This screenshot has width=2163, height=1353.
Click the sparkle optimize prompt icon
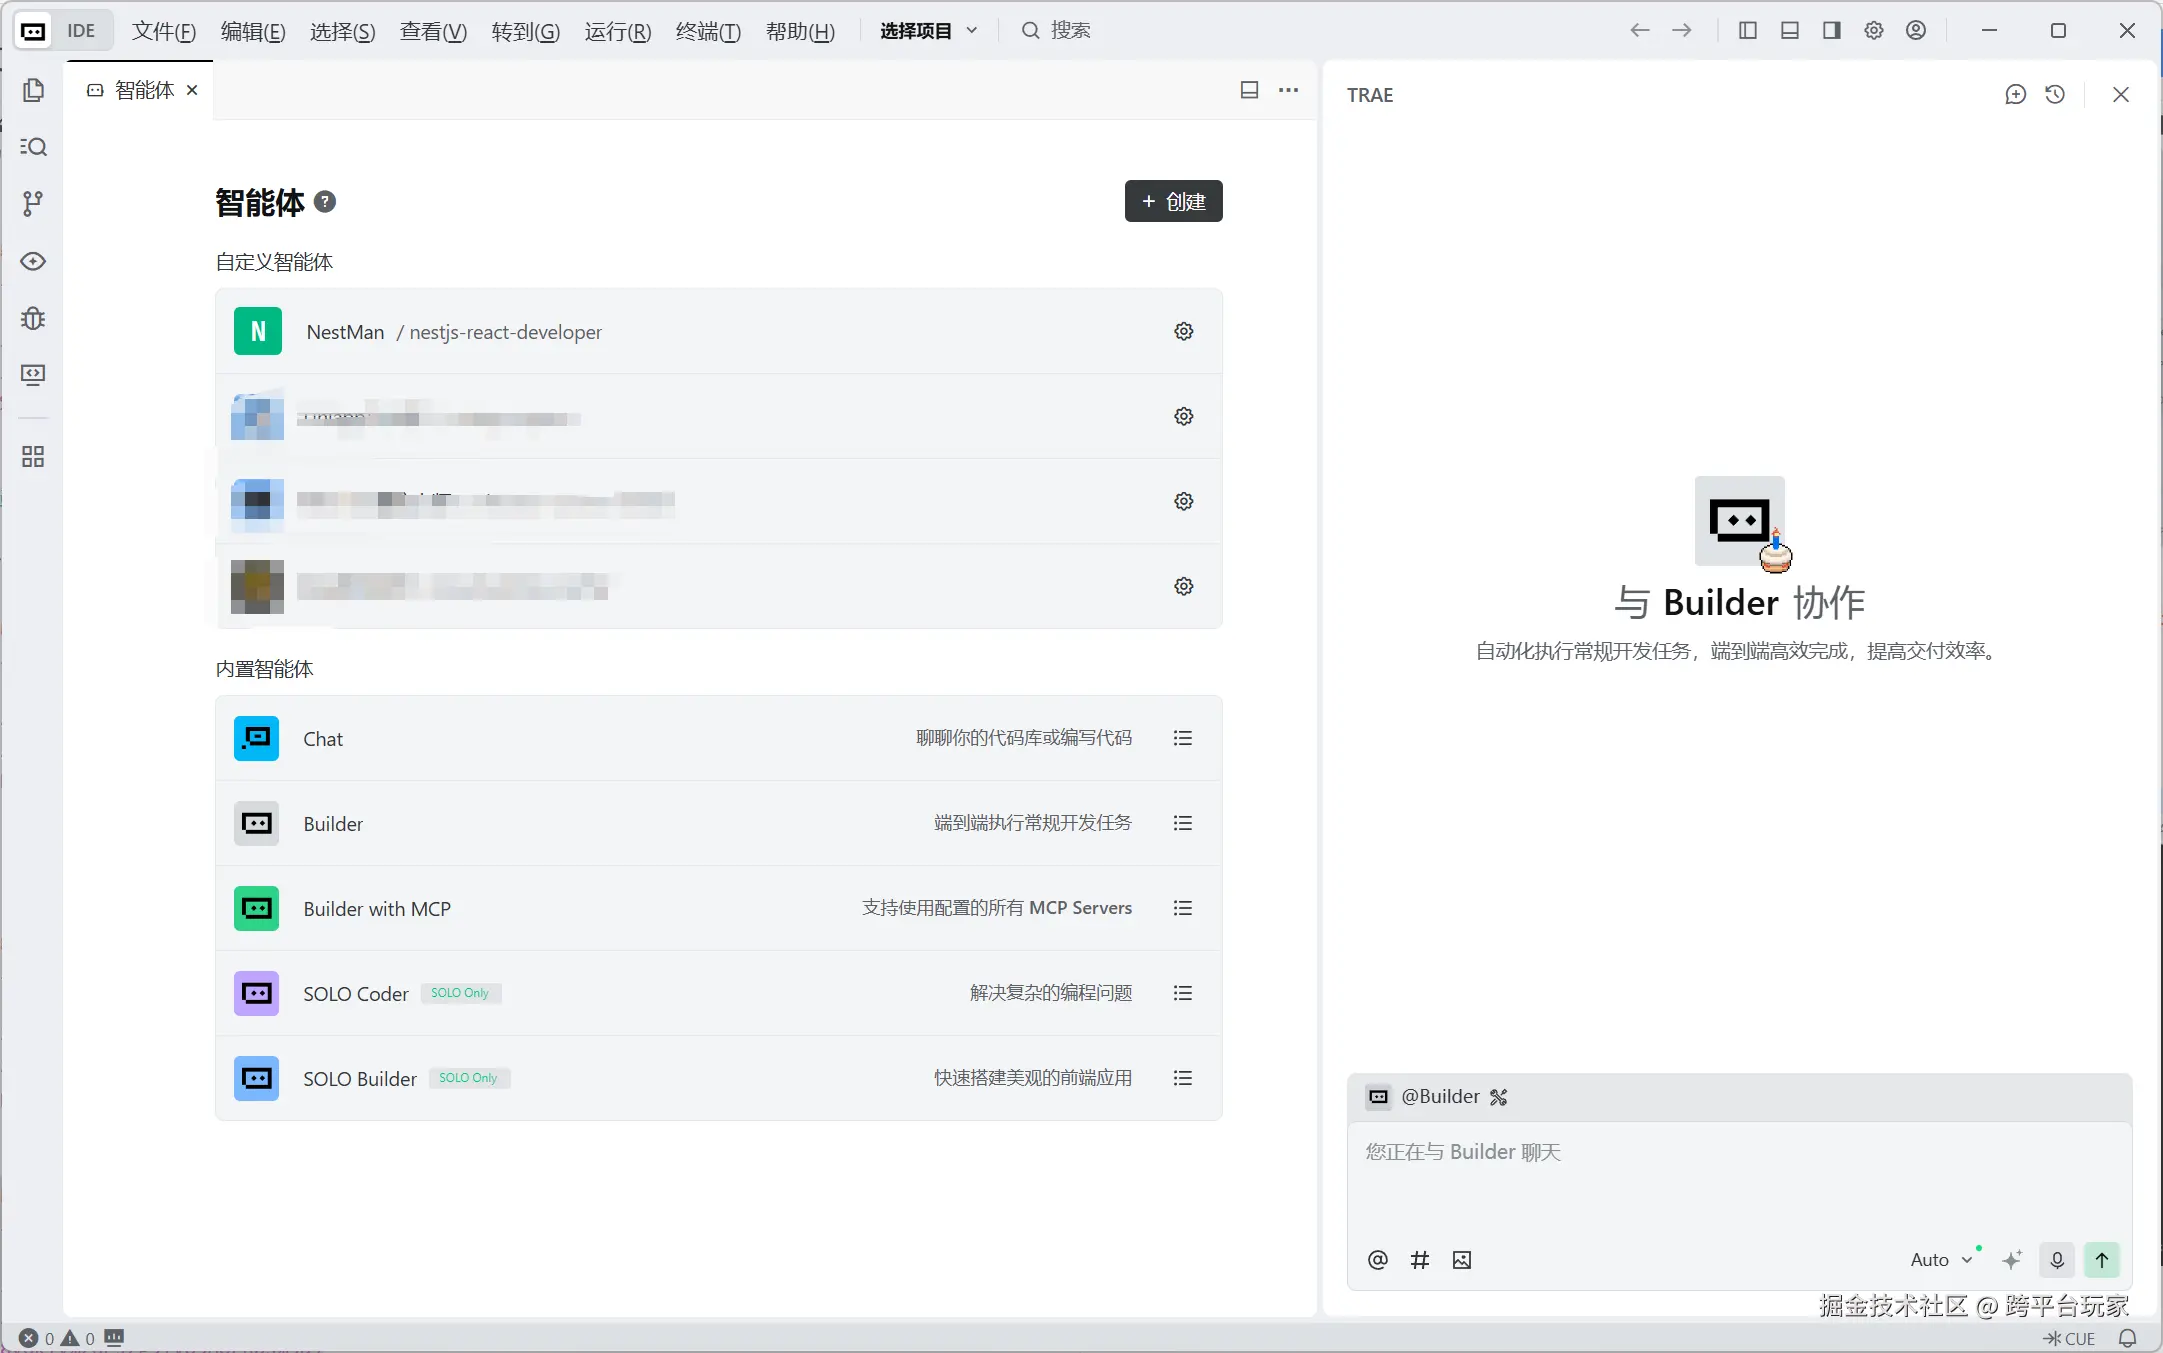click(x=2012, y=1260)
